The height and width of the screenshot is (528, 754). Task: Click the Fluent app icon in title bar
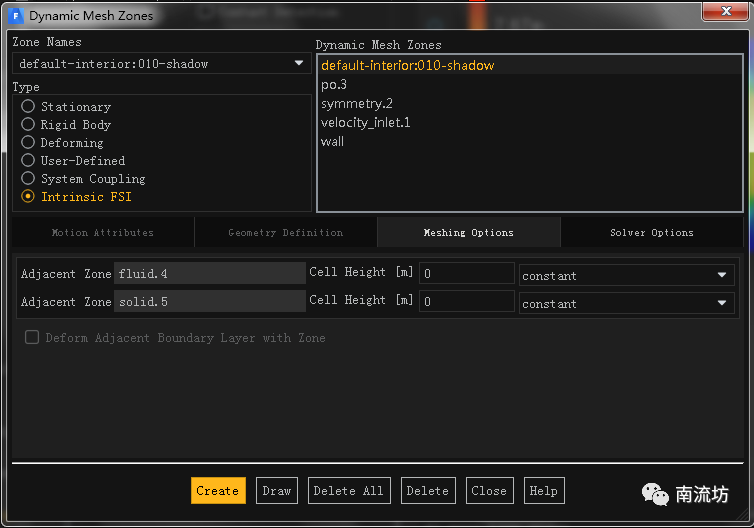tap(15, 16)
